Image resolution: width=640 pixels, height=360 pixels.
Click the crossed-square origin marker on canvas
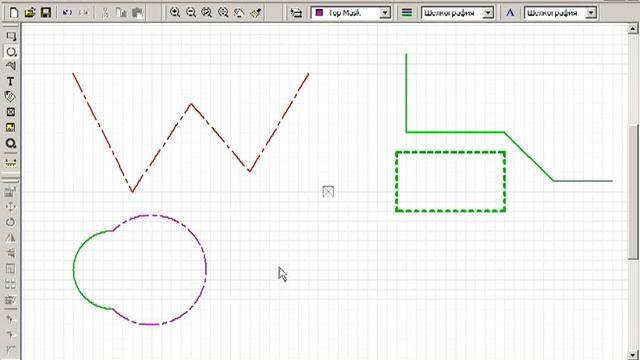point(328,191)
